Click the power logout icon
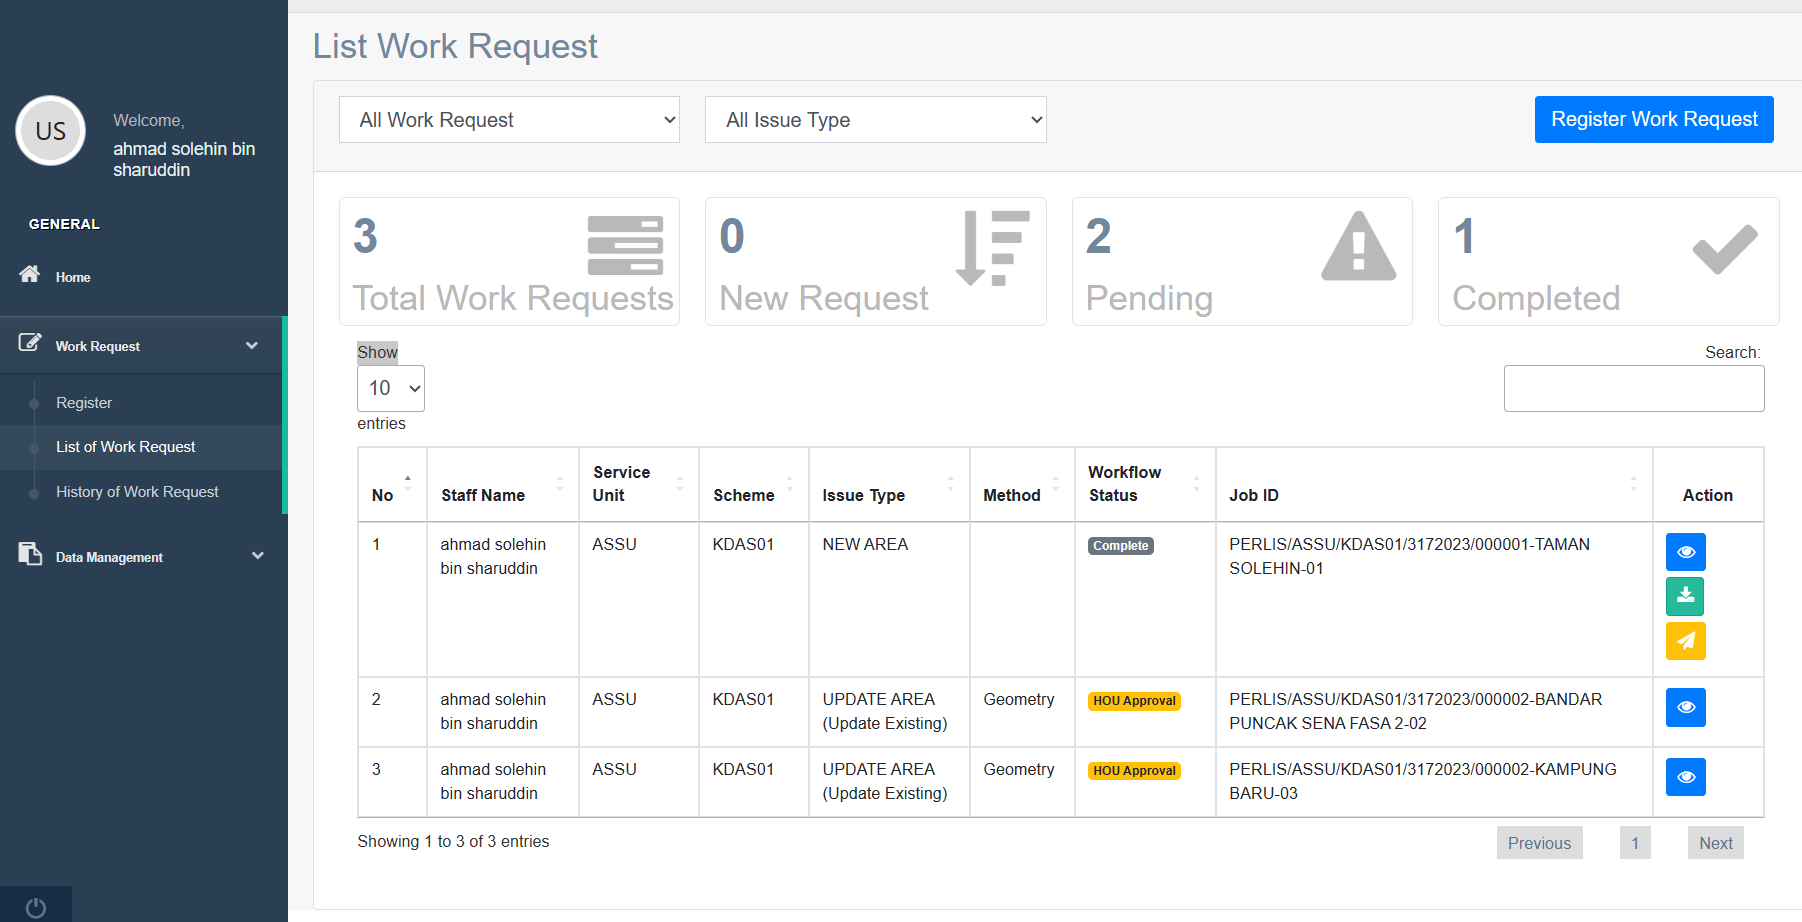Screen dimensions: 1802x922 pyautogui.click(x=36, y=907)
